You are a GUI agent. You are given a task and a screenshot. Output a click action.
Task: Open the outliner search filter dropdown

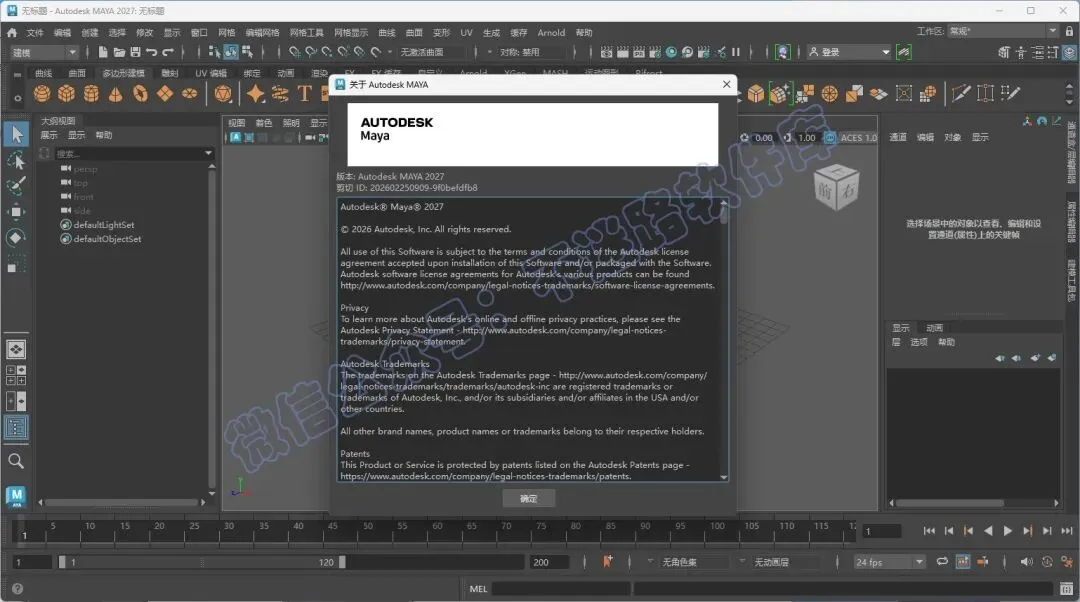(x=208, y=153)
